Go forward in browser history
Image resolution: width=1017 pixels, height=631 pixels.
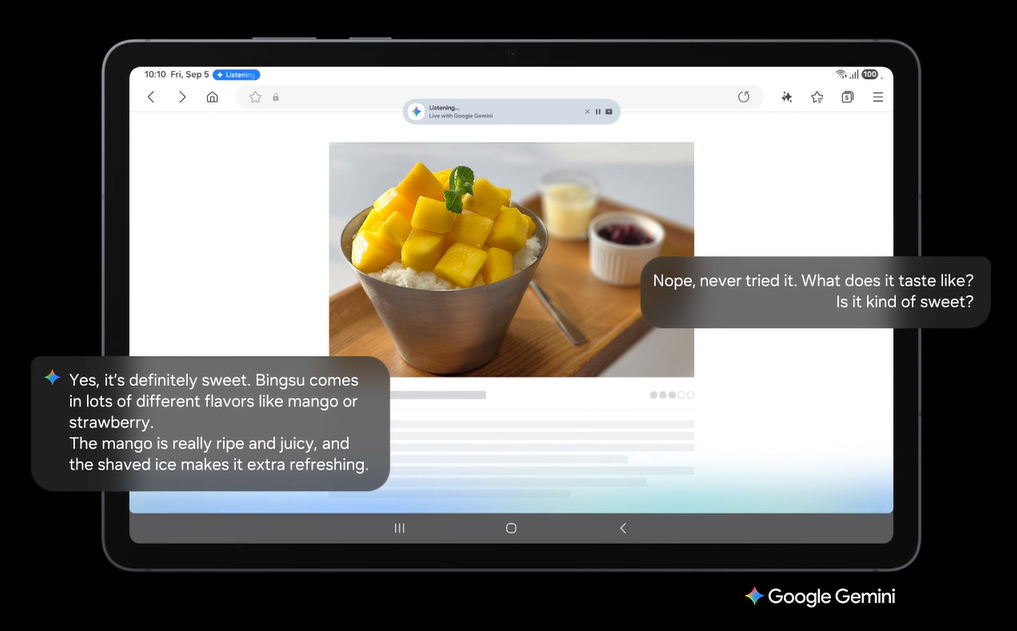182,97
